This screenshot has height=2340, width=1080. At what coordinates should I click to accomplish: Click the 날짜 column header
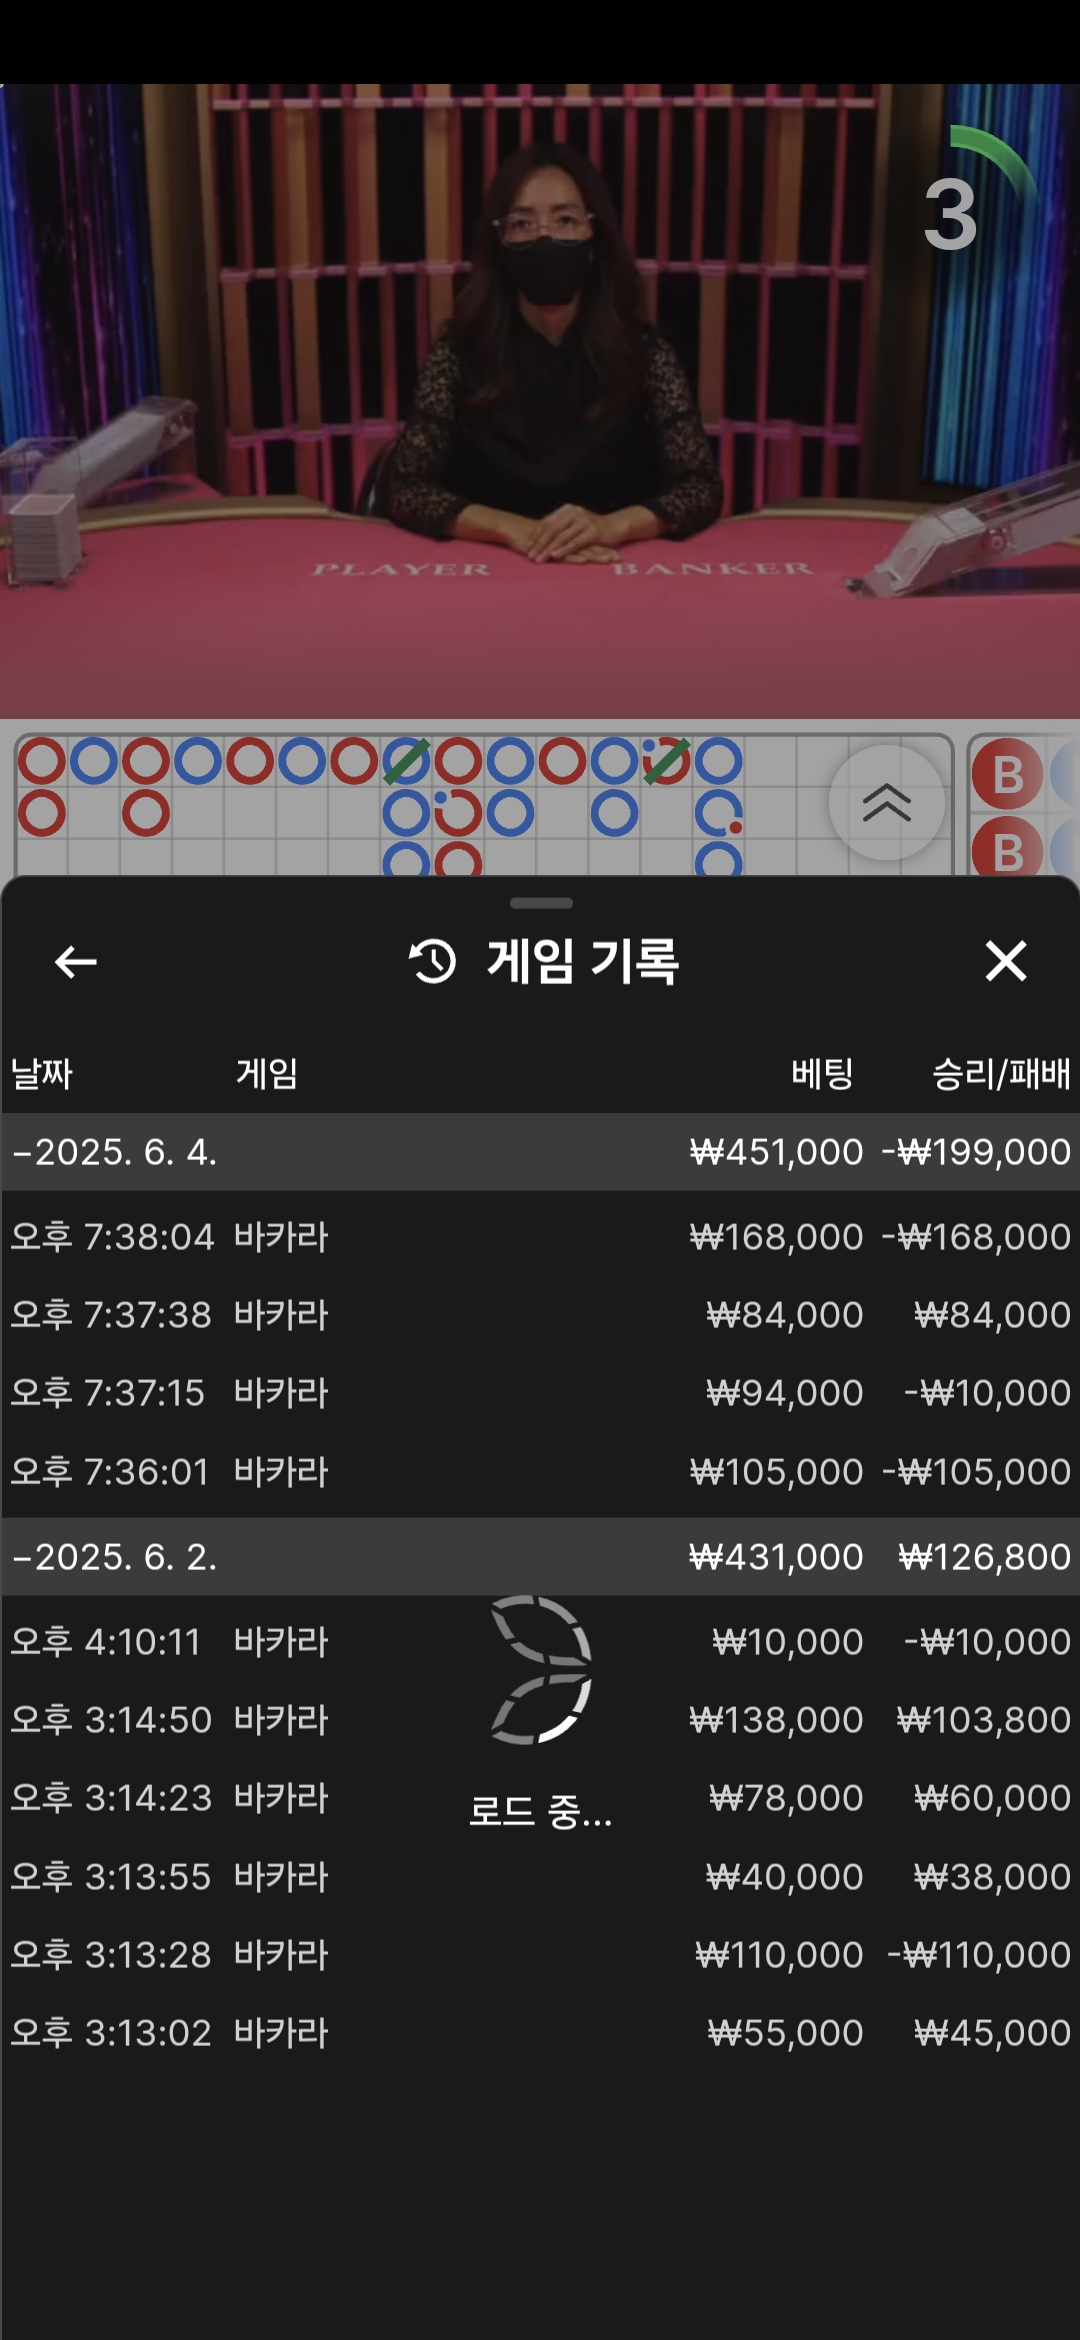pyautogui.click(x=42, y=1074)
